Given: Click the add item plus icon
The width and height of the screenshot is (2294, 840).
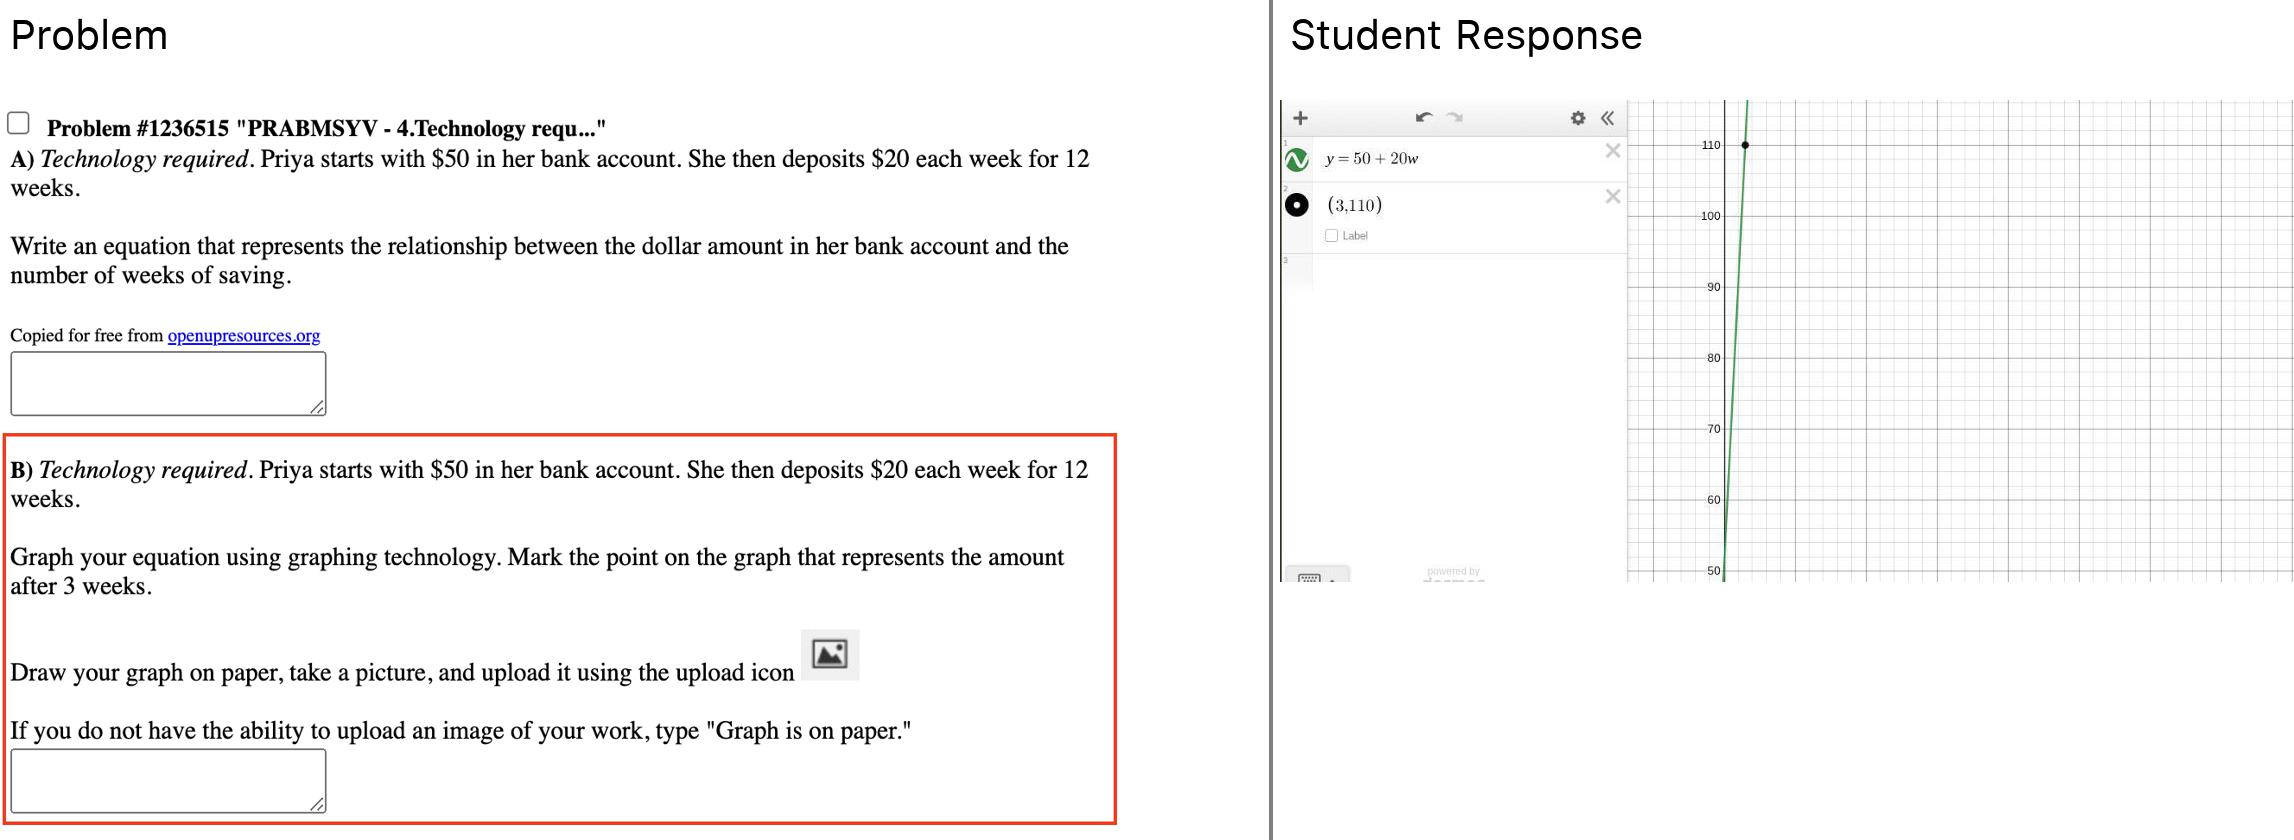Looking at the screenshot, I should (x=1300, y=118).
